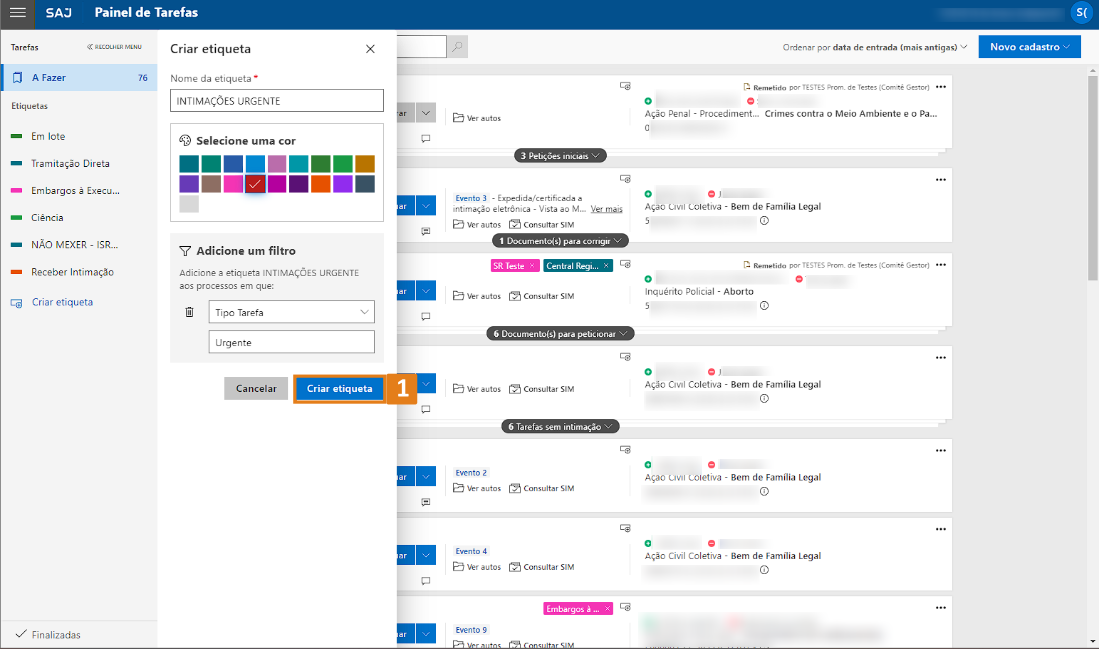The width and height of the screenshot is (1099, 649).
Task: Click the Cancelar button
Action: (x=256, y=389)
